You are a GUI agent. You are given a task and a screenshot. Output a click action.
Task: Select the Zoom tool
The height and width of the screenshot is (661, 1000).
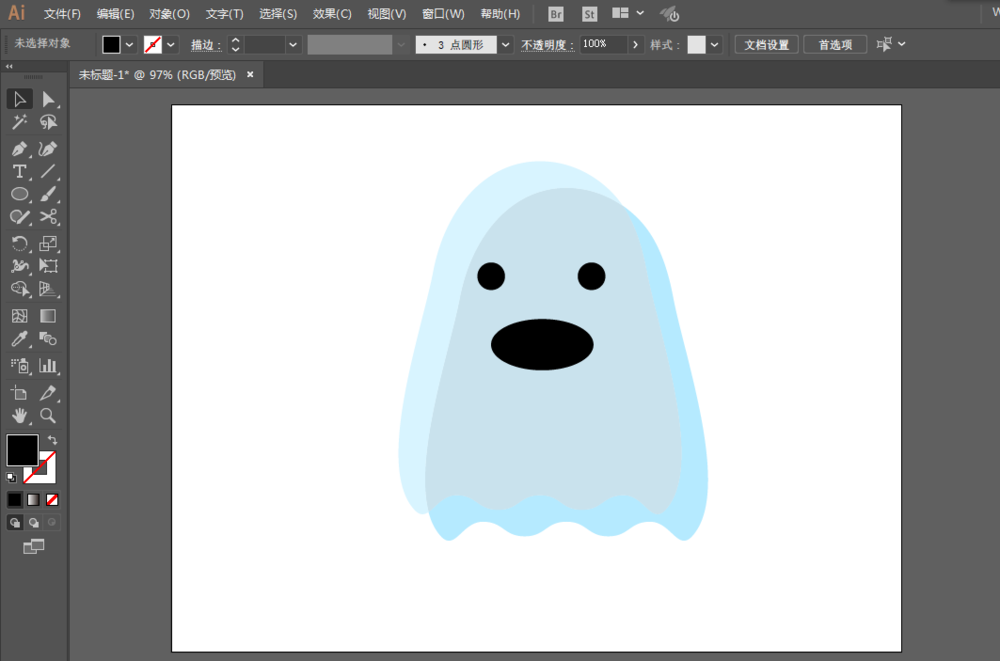(48, 416)
